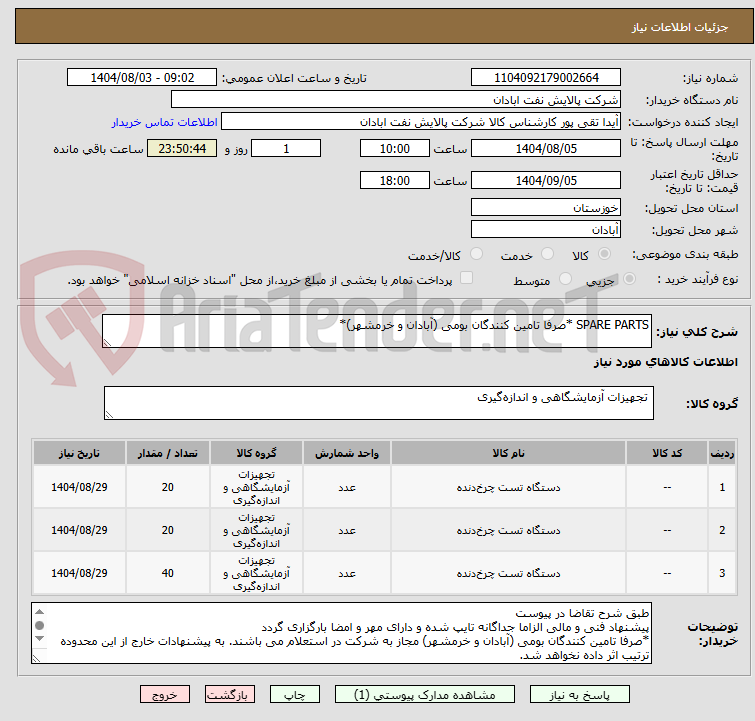This screenshot has height=721, width=755.
Task: Click the price validity date 1404/09/05
Action: click(x=546, y=180)
